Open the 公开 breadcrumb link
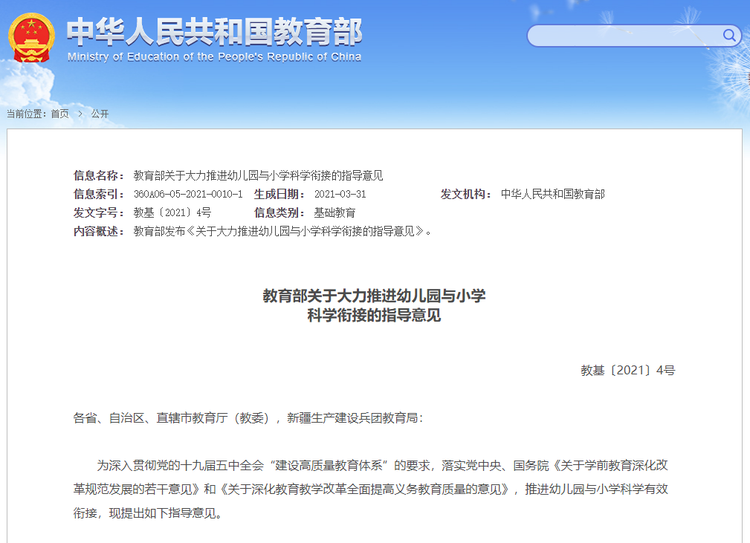The image size is (750, 543). pos(100,113)
